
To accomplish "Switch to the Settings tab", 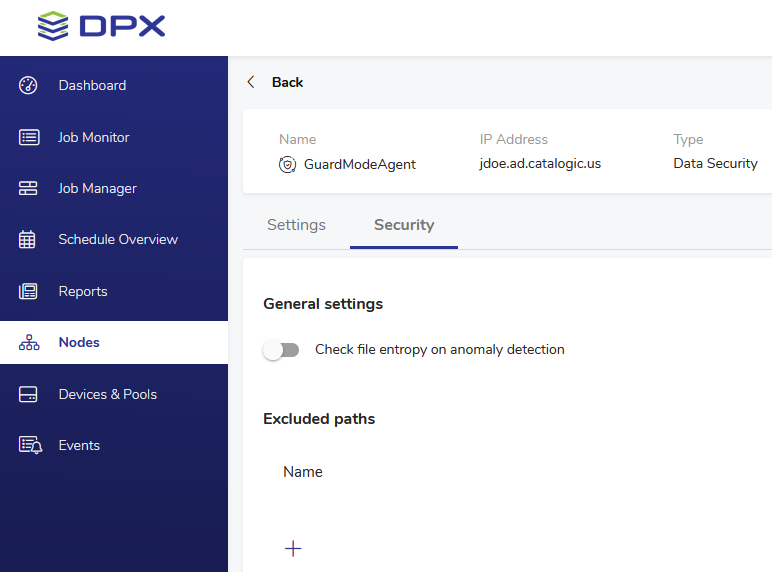I will [x=296, y=225].
